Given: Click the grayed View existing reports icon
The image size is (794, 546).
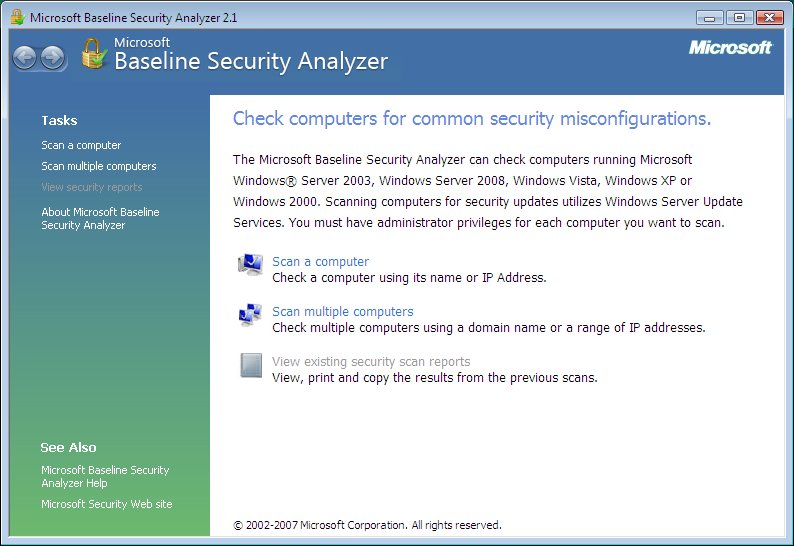Looking at the screenshot, I should click(251, 365).
